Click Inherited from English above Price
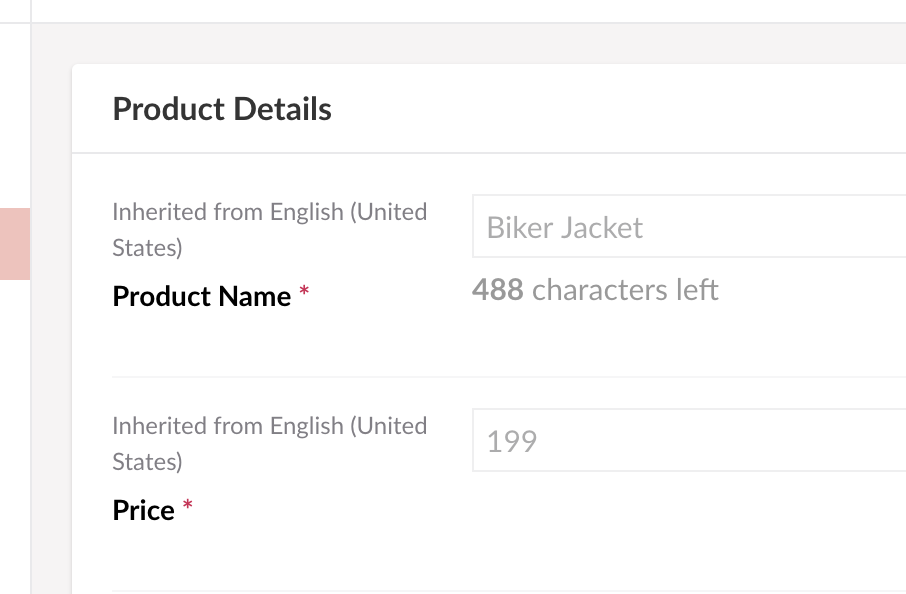 pos(269,443)
